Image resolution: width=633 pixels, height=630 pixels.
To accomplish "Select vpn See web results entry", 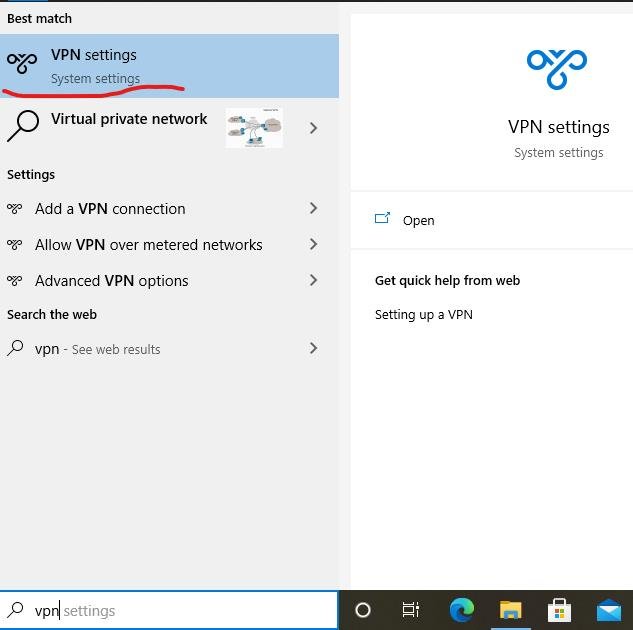I will pos(169,349).
